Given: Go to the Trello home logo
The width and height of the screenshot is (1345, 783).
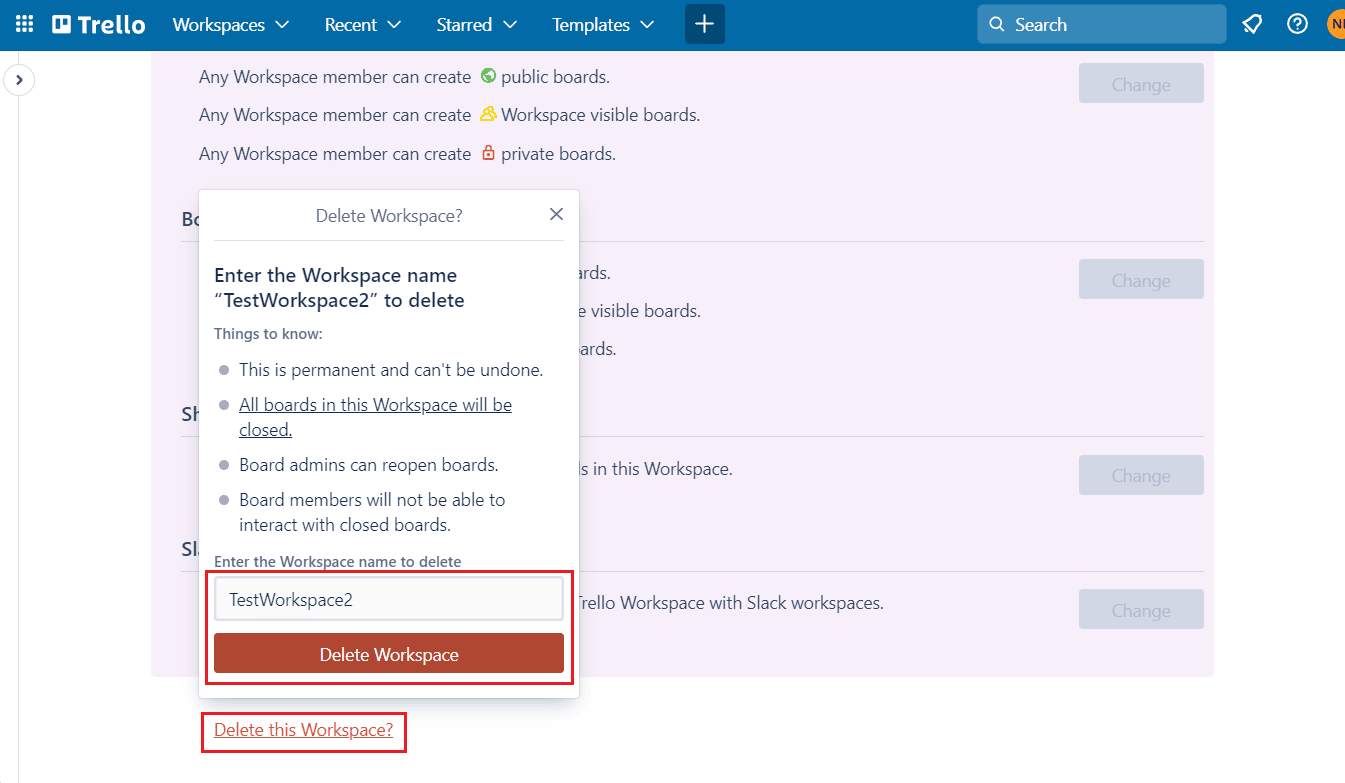Looking at the screenshot, I should (x=99, y=24).
